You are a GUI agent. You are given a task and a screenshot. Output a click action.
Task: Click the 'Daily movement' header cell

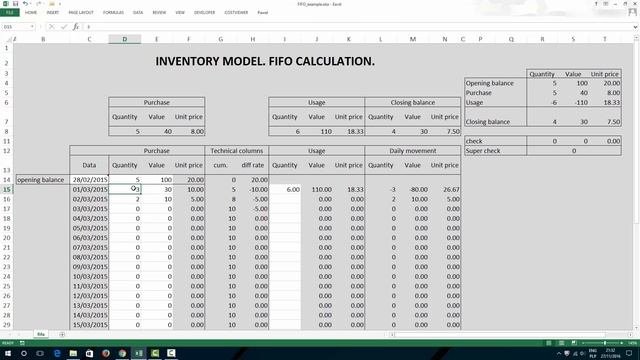tap(413, 151)
